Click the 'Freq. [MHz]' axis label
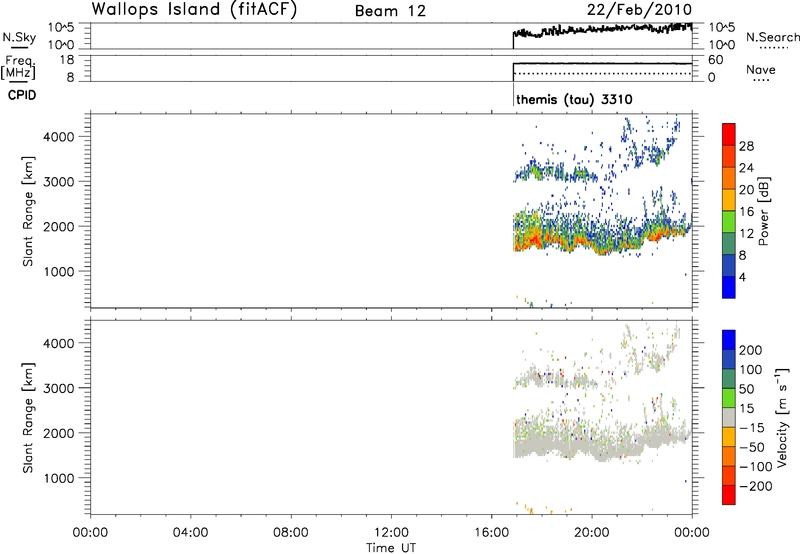 point(19,67)
